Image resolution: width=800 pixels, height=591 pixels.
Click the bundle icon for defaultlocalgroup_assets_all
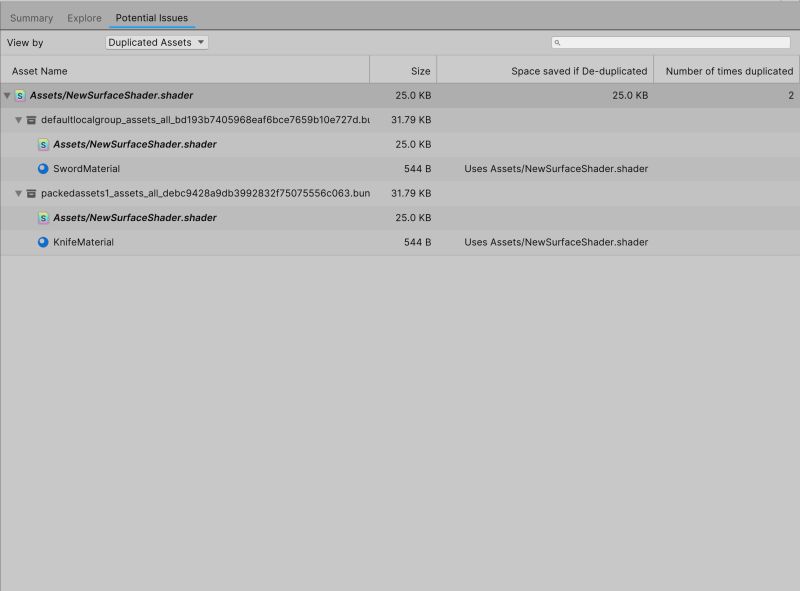(x=30, y=119)
